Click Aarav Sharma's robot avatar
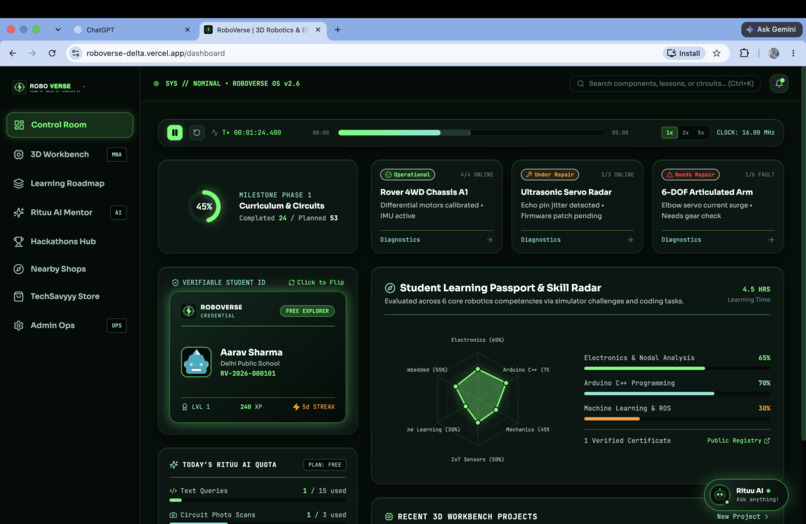The height and width of the screenshot is (524, 806). coord(196,362)
